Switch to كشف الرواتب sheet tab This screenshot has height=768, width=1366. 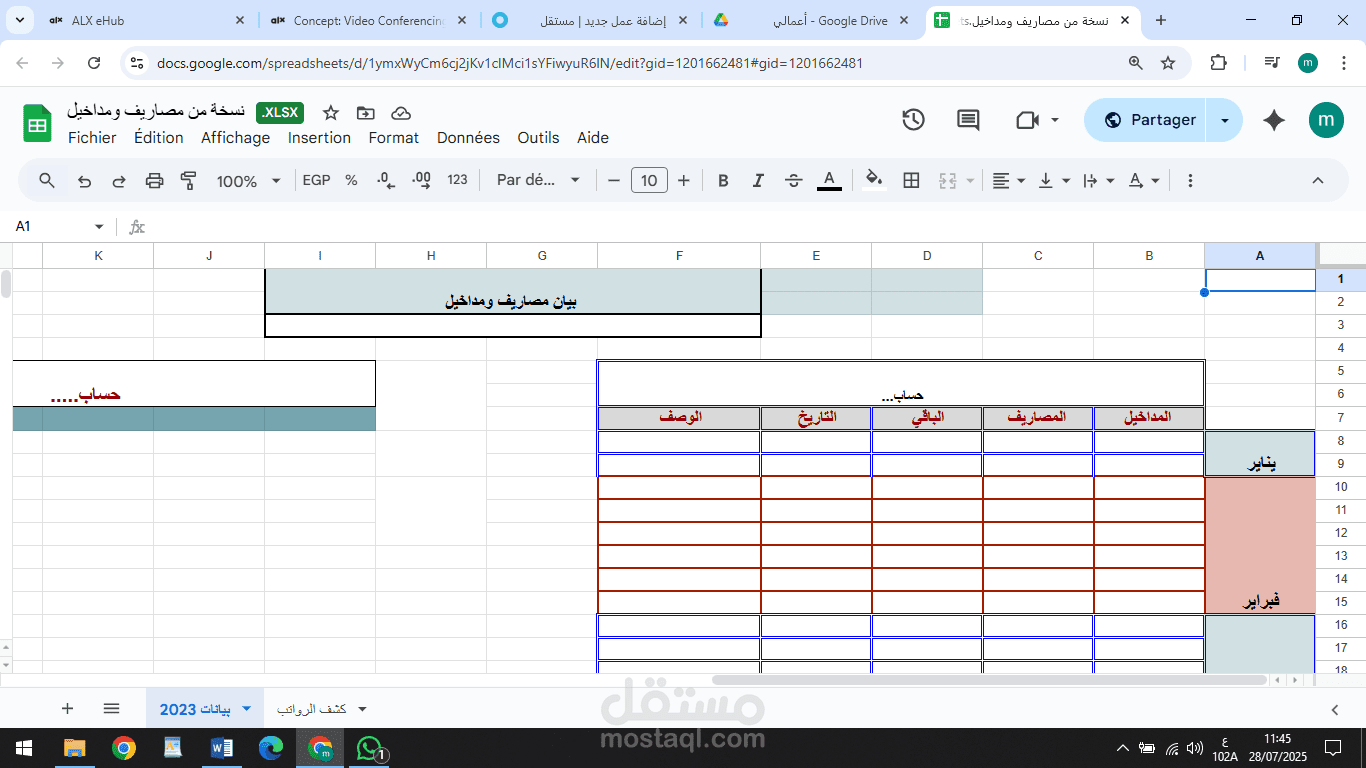(311, 709)
